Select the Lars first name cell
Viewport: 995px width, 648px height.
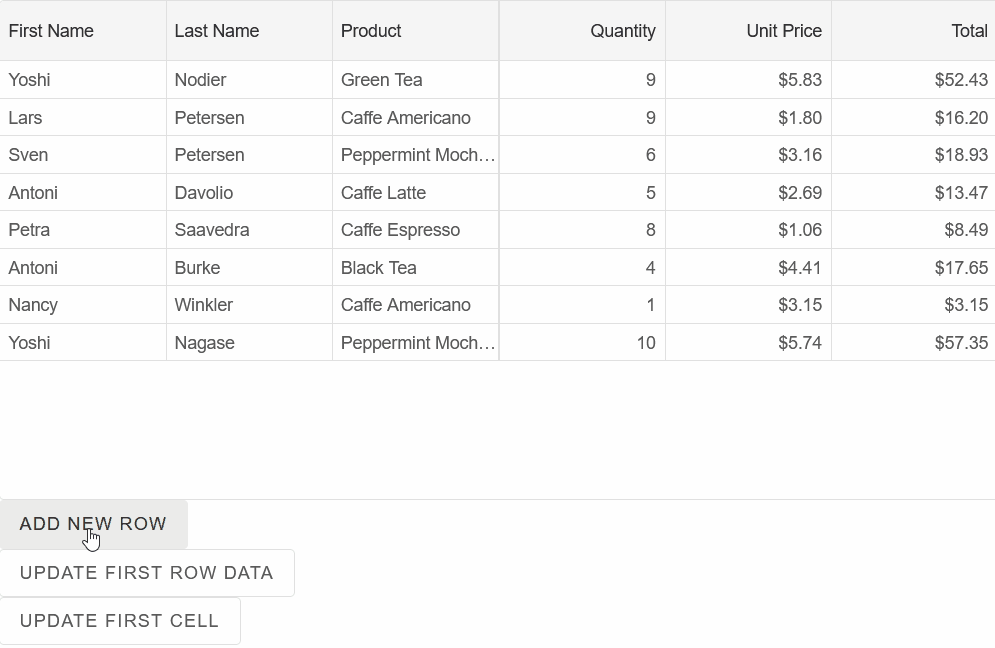pos(26,118)
